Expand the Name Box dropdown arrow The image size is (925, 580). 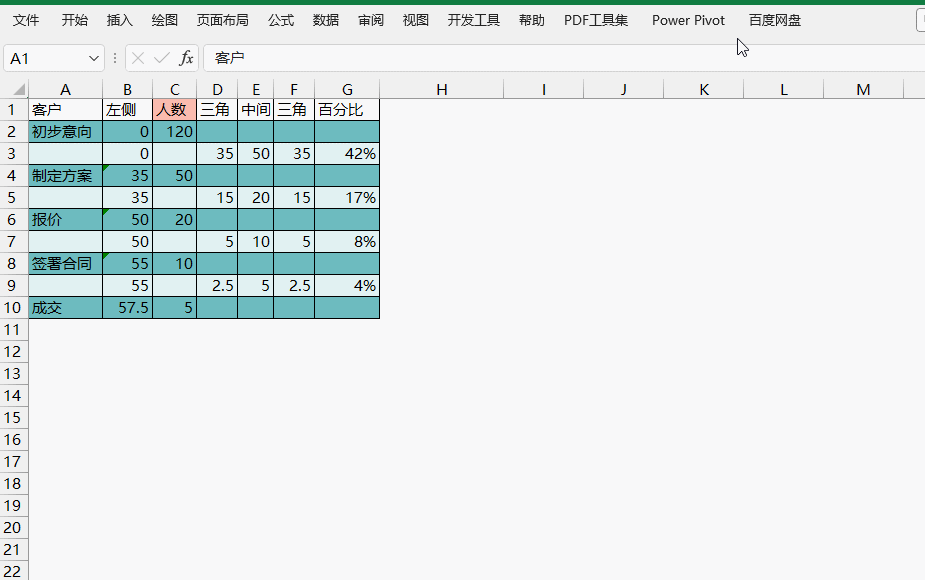93,58
